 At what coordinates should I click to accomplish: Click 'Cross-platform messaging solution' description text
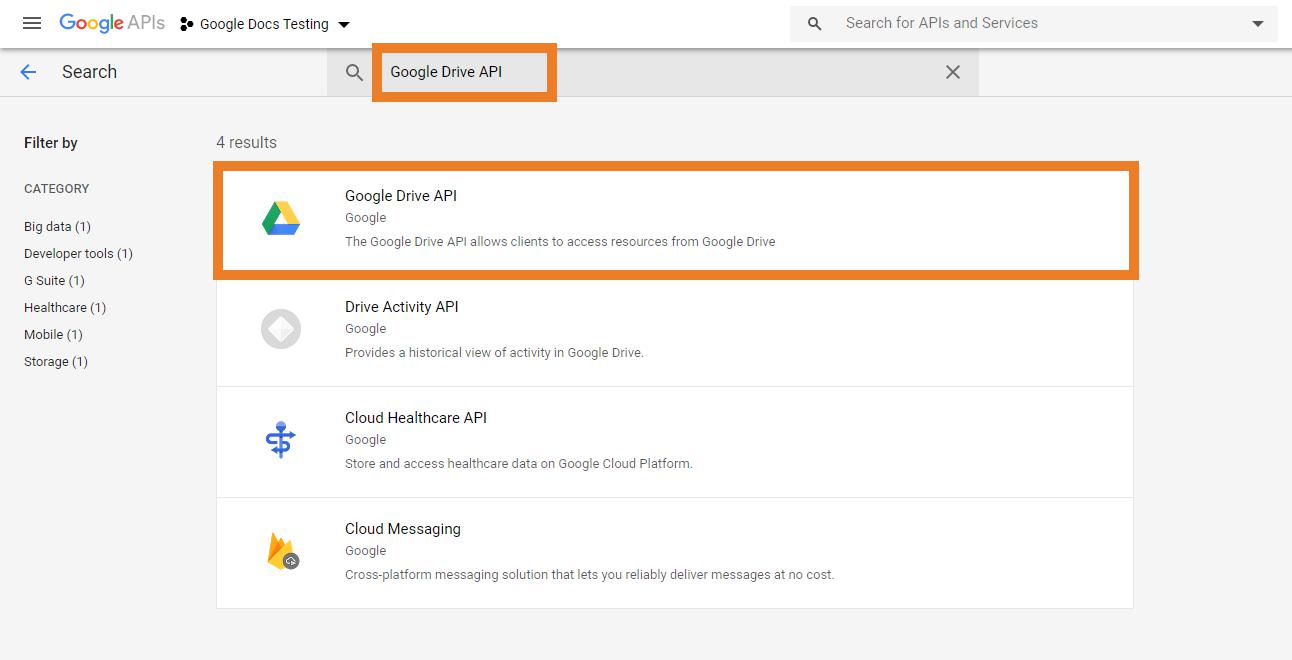click(x=590, y=575)
